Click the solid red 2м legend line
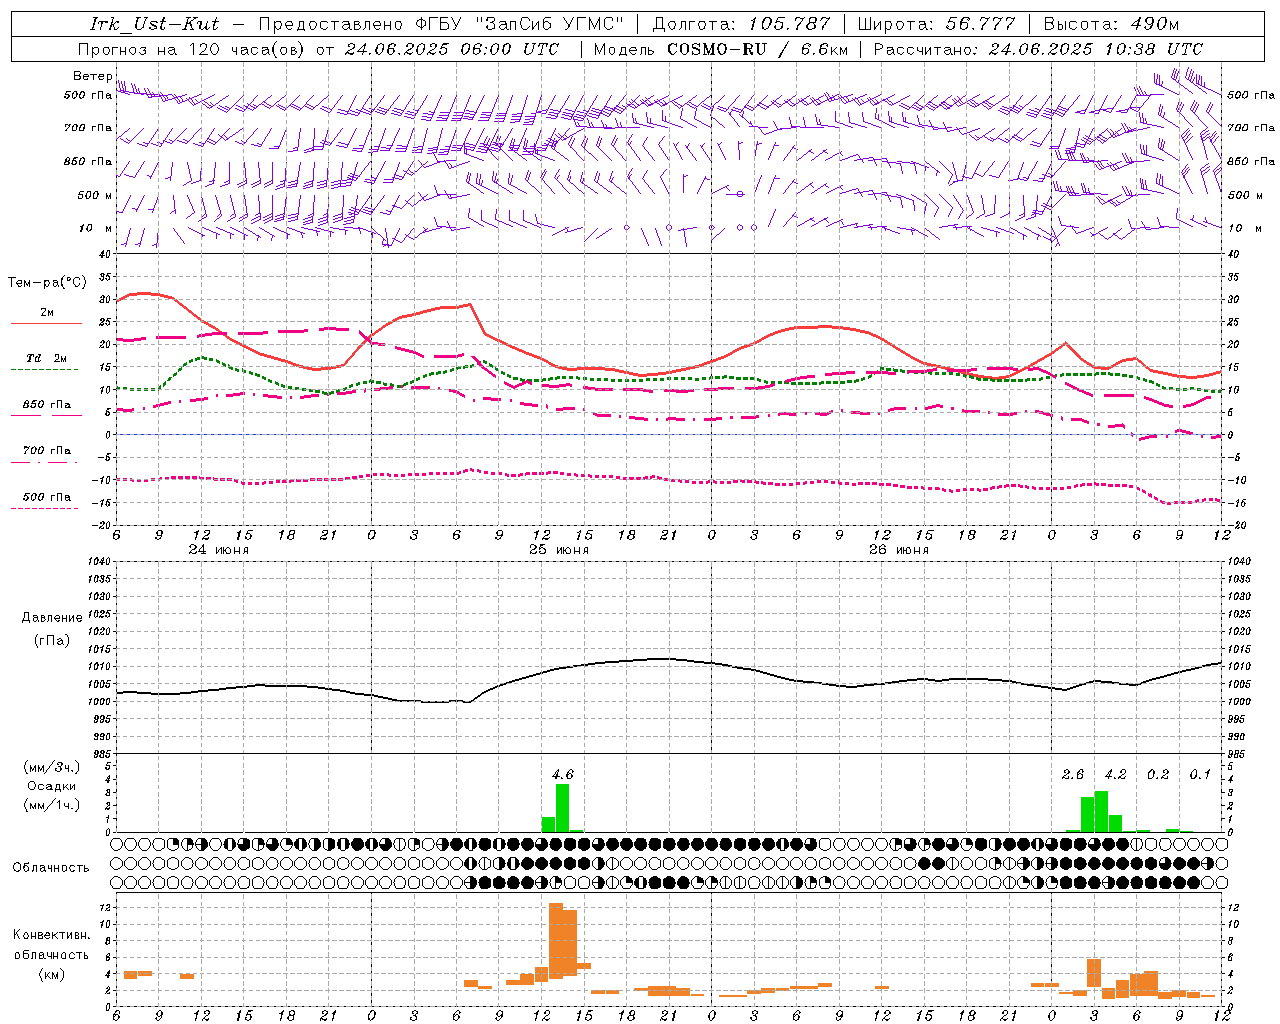Viewport: 1280px width, 1024px height. coord(46,323)
